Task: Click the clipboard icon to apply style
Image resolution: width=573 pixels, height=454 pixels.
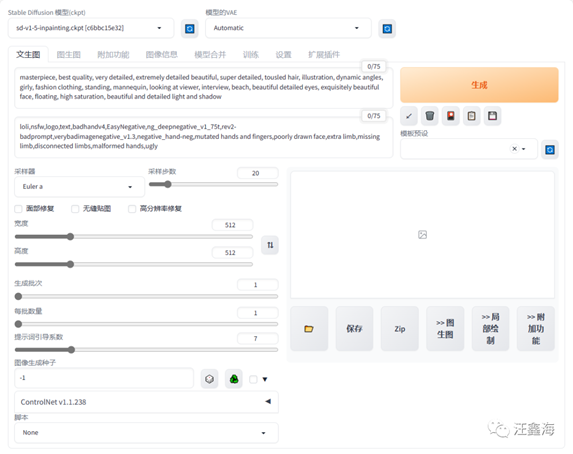Action: (472, 116)
